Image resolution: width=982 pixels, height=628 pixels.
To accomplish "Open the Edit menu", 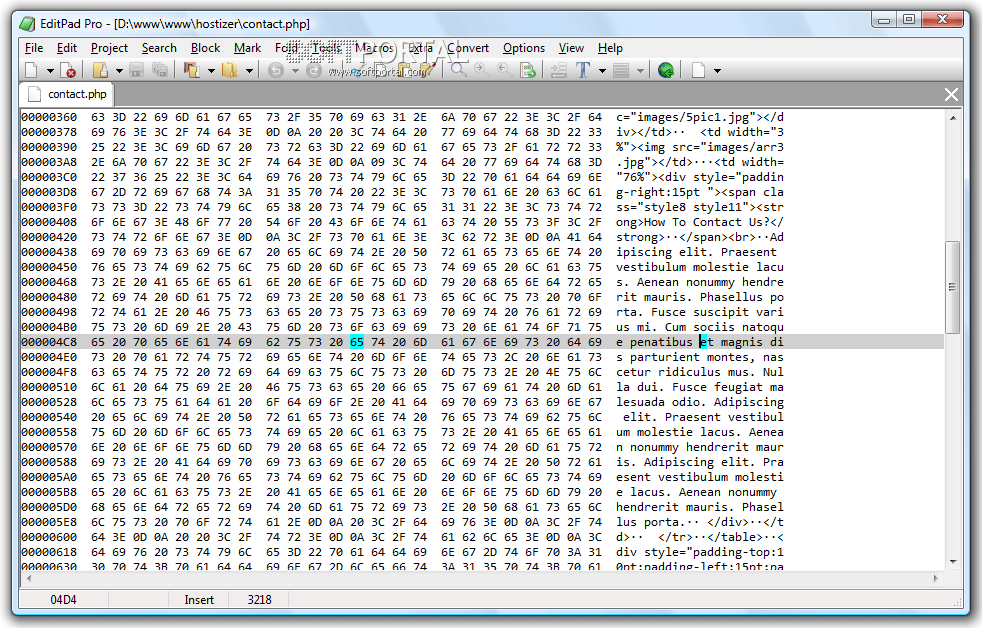I will click(x=66, y=48).
